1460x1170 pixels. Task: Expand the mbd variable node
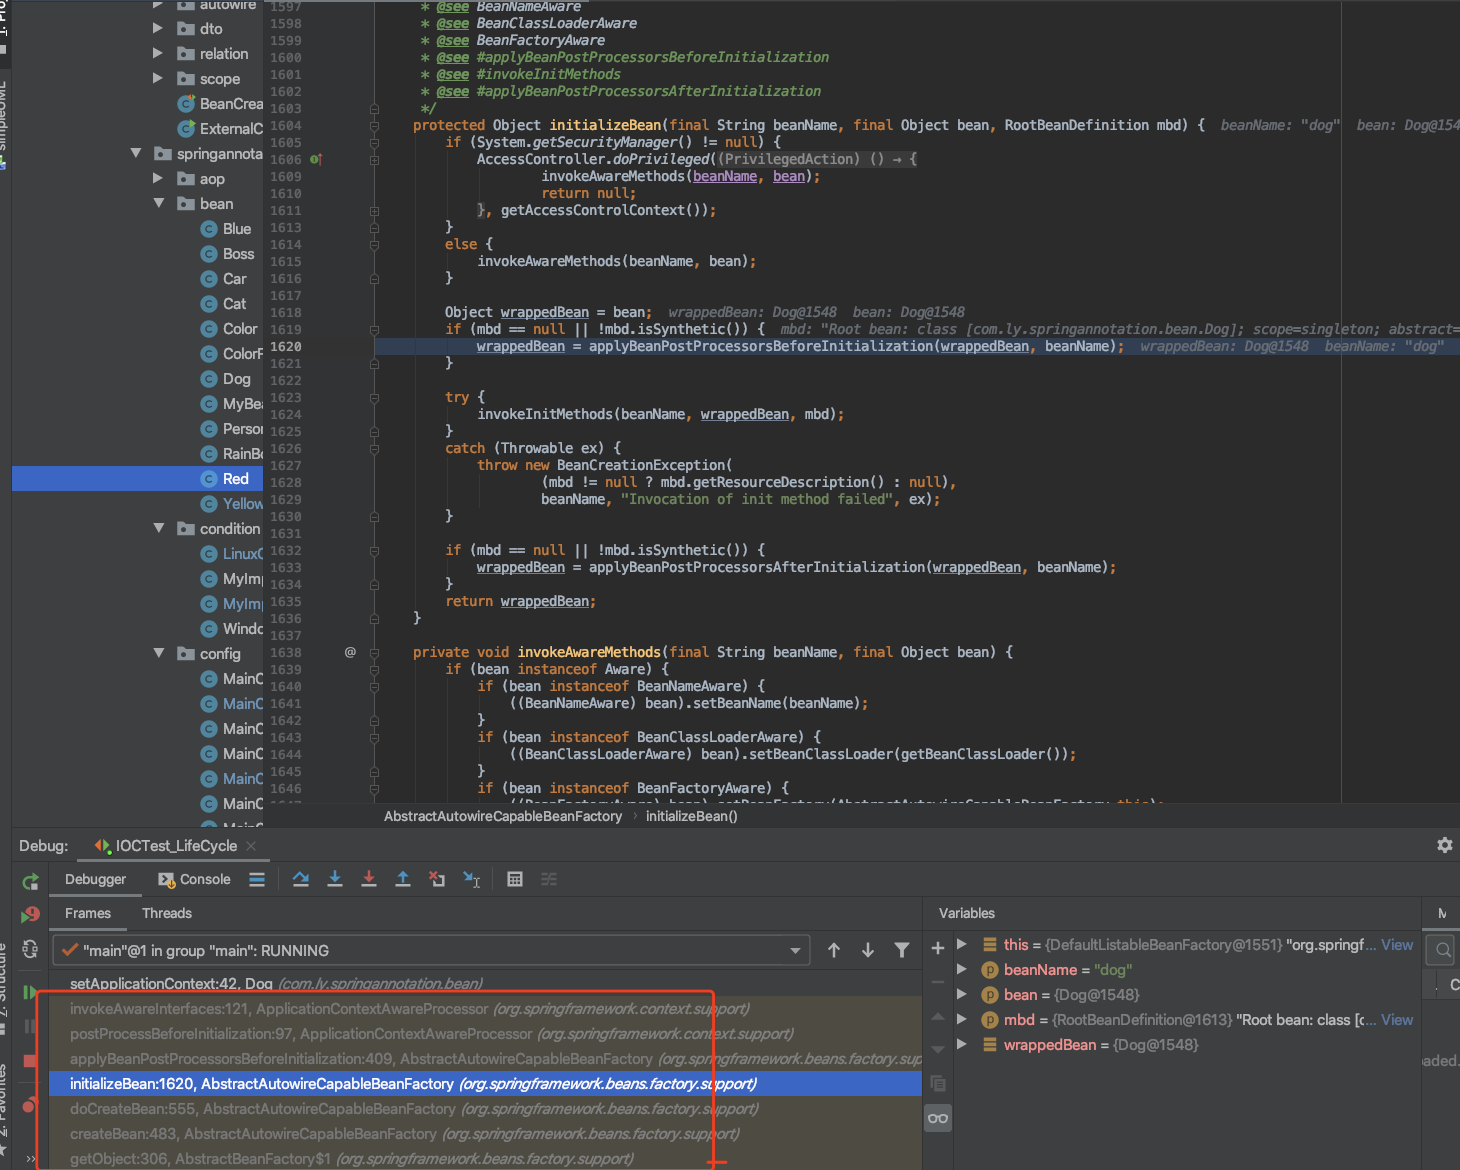coord(962,1019)
